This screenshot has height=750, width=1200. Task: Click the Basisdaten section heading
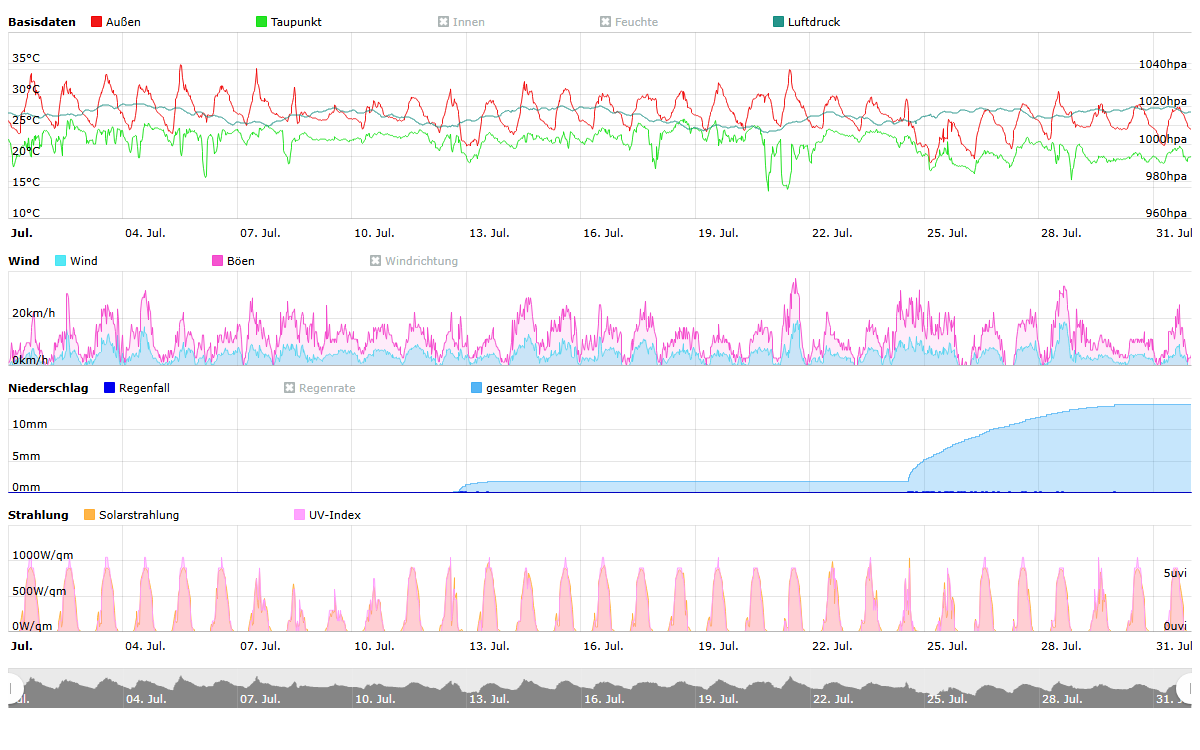click(x=42, y=22)
